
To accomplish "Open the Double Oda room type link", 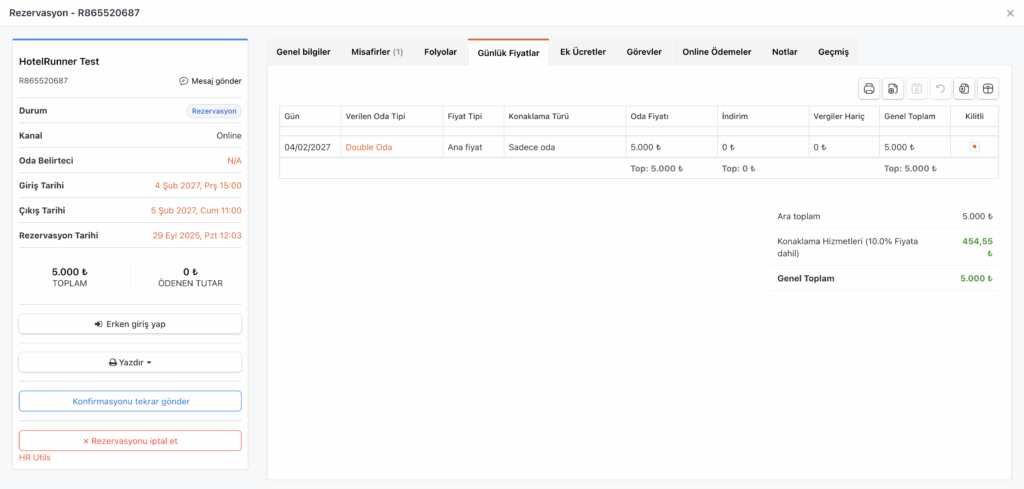I will point(368,147).
